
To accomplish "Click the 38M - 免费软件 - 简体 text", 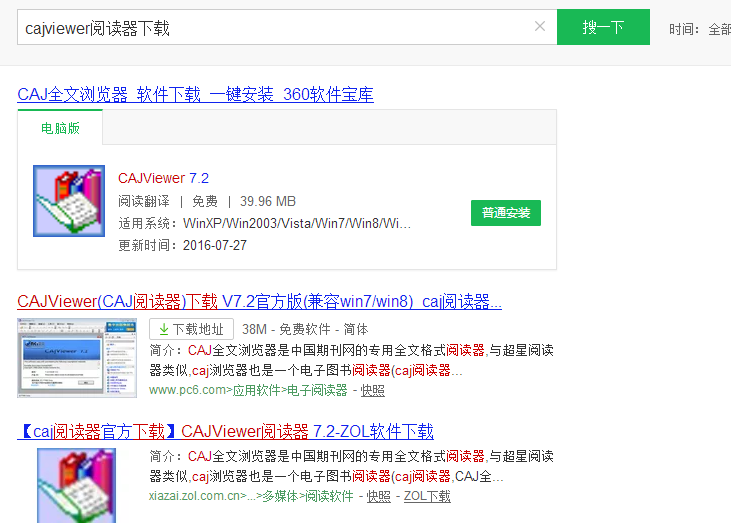I will click(x=305, y=330).
